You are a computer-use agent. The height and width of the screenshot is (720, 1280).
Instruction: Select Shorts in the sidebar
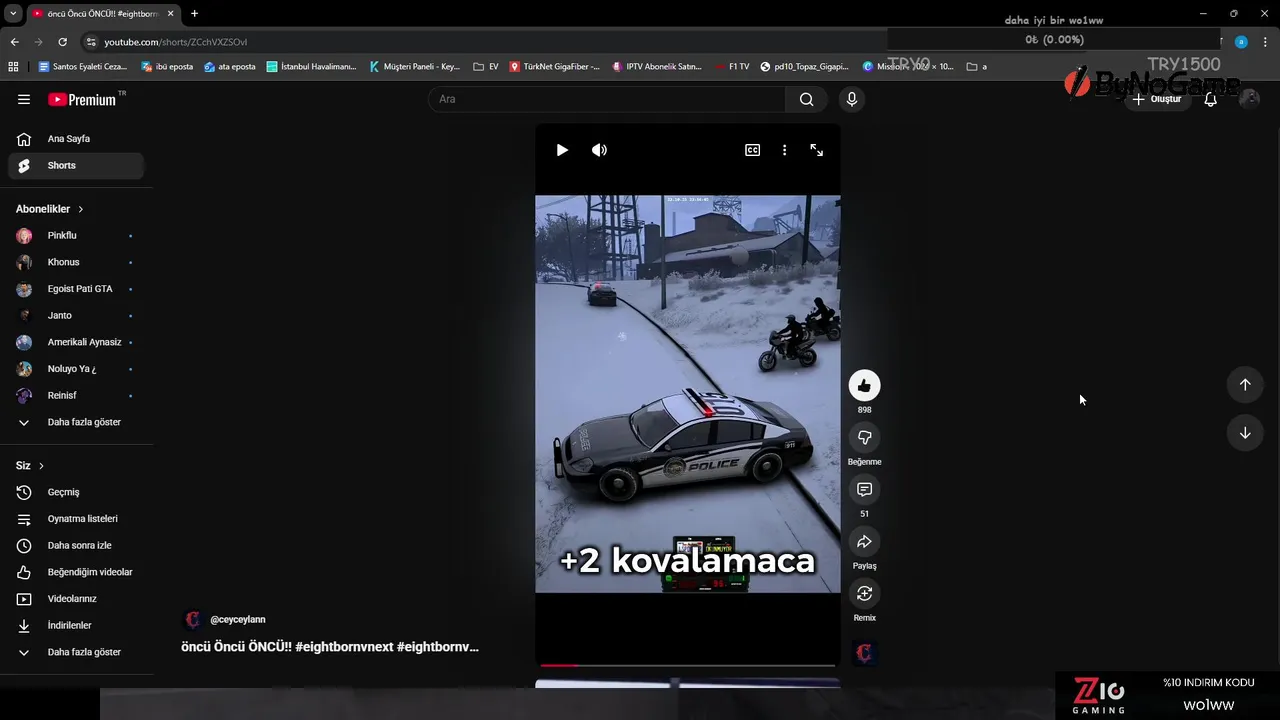(x=76, y=166)
